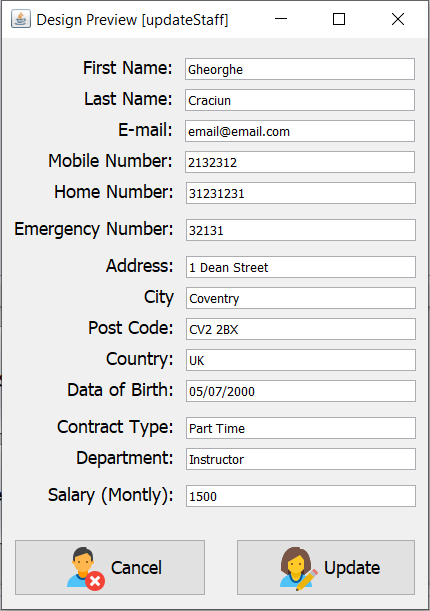Maximize the Design Preview window

pos(339,19)
